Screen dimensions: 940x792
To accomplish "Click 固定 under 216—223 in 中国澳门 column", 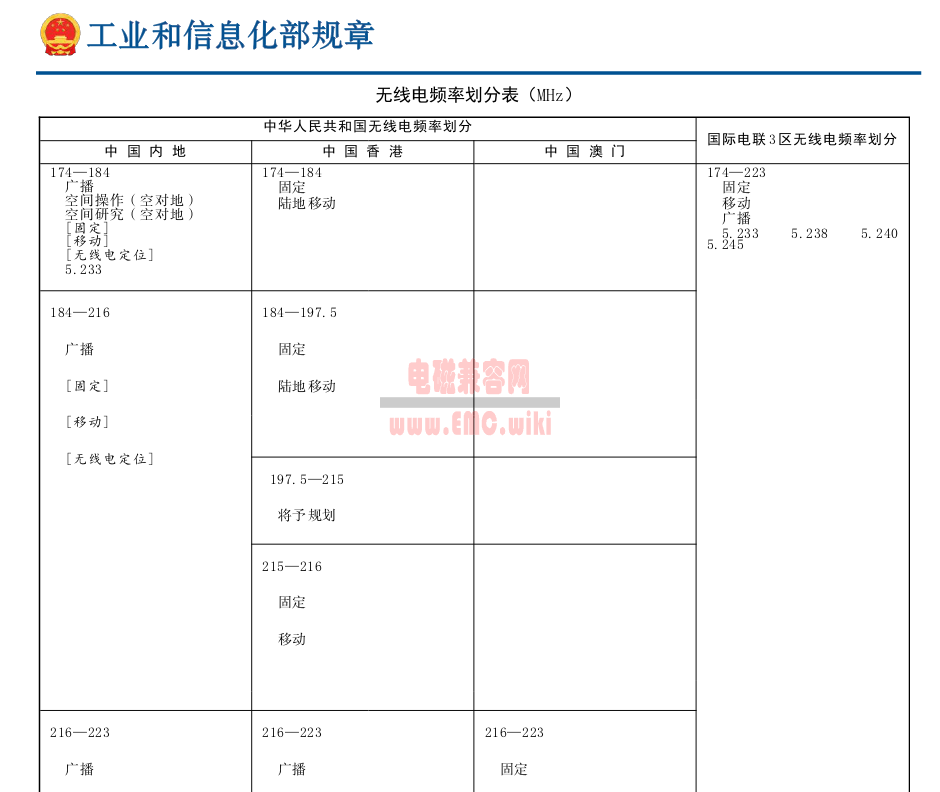I will tap(514, 769).
